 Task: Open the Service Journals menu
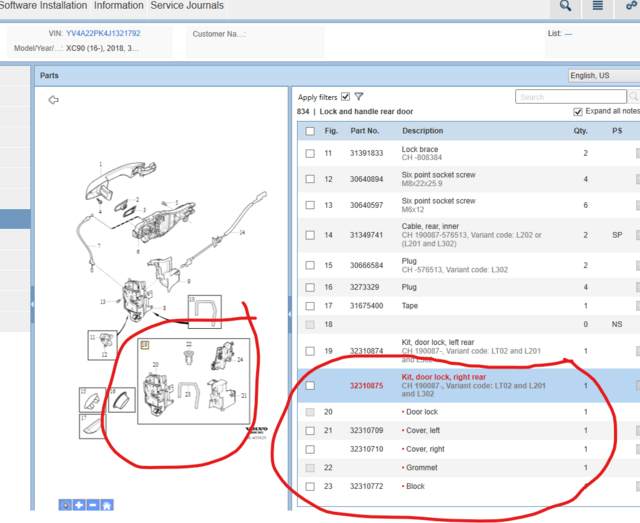pyautogui.click(x=187, y=6)
